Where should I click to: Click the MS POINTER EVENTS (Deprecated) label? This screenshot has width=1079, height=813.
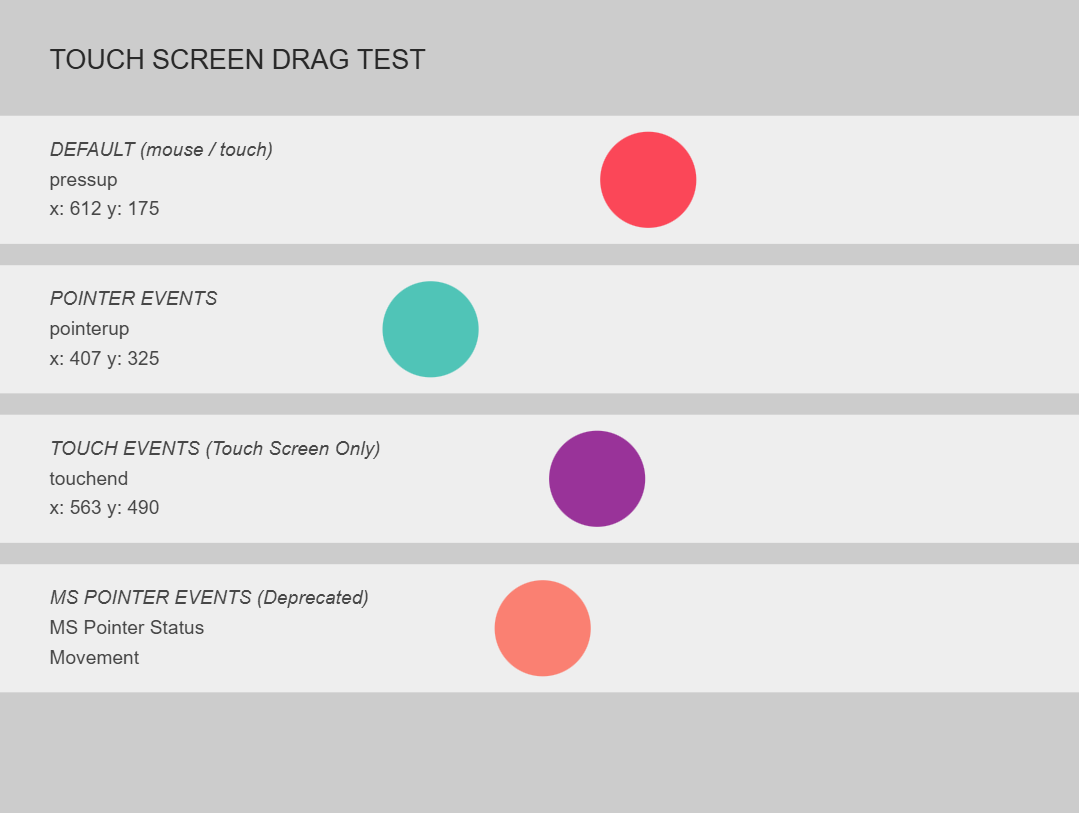209,598
